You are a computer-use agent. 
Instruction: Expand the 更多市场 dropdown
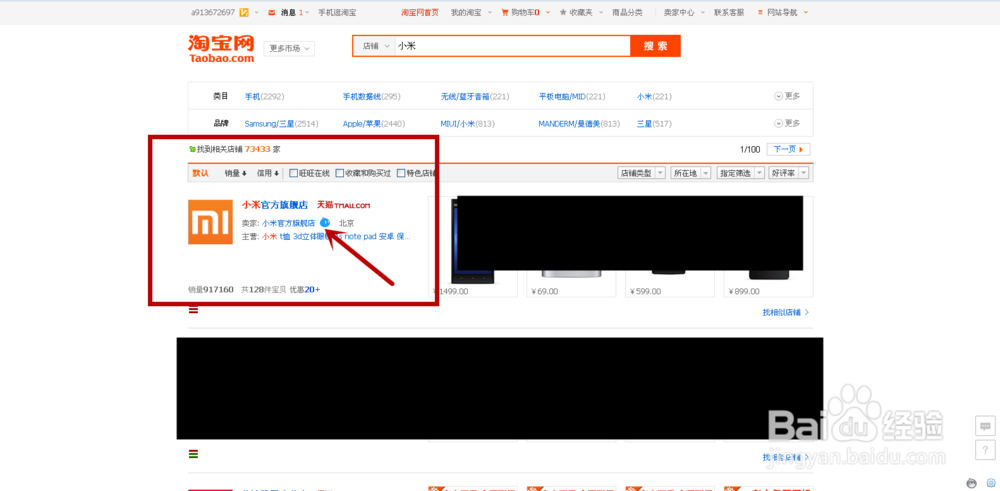coord(289,48)
